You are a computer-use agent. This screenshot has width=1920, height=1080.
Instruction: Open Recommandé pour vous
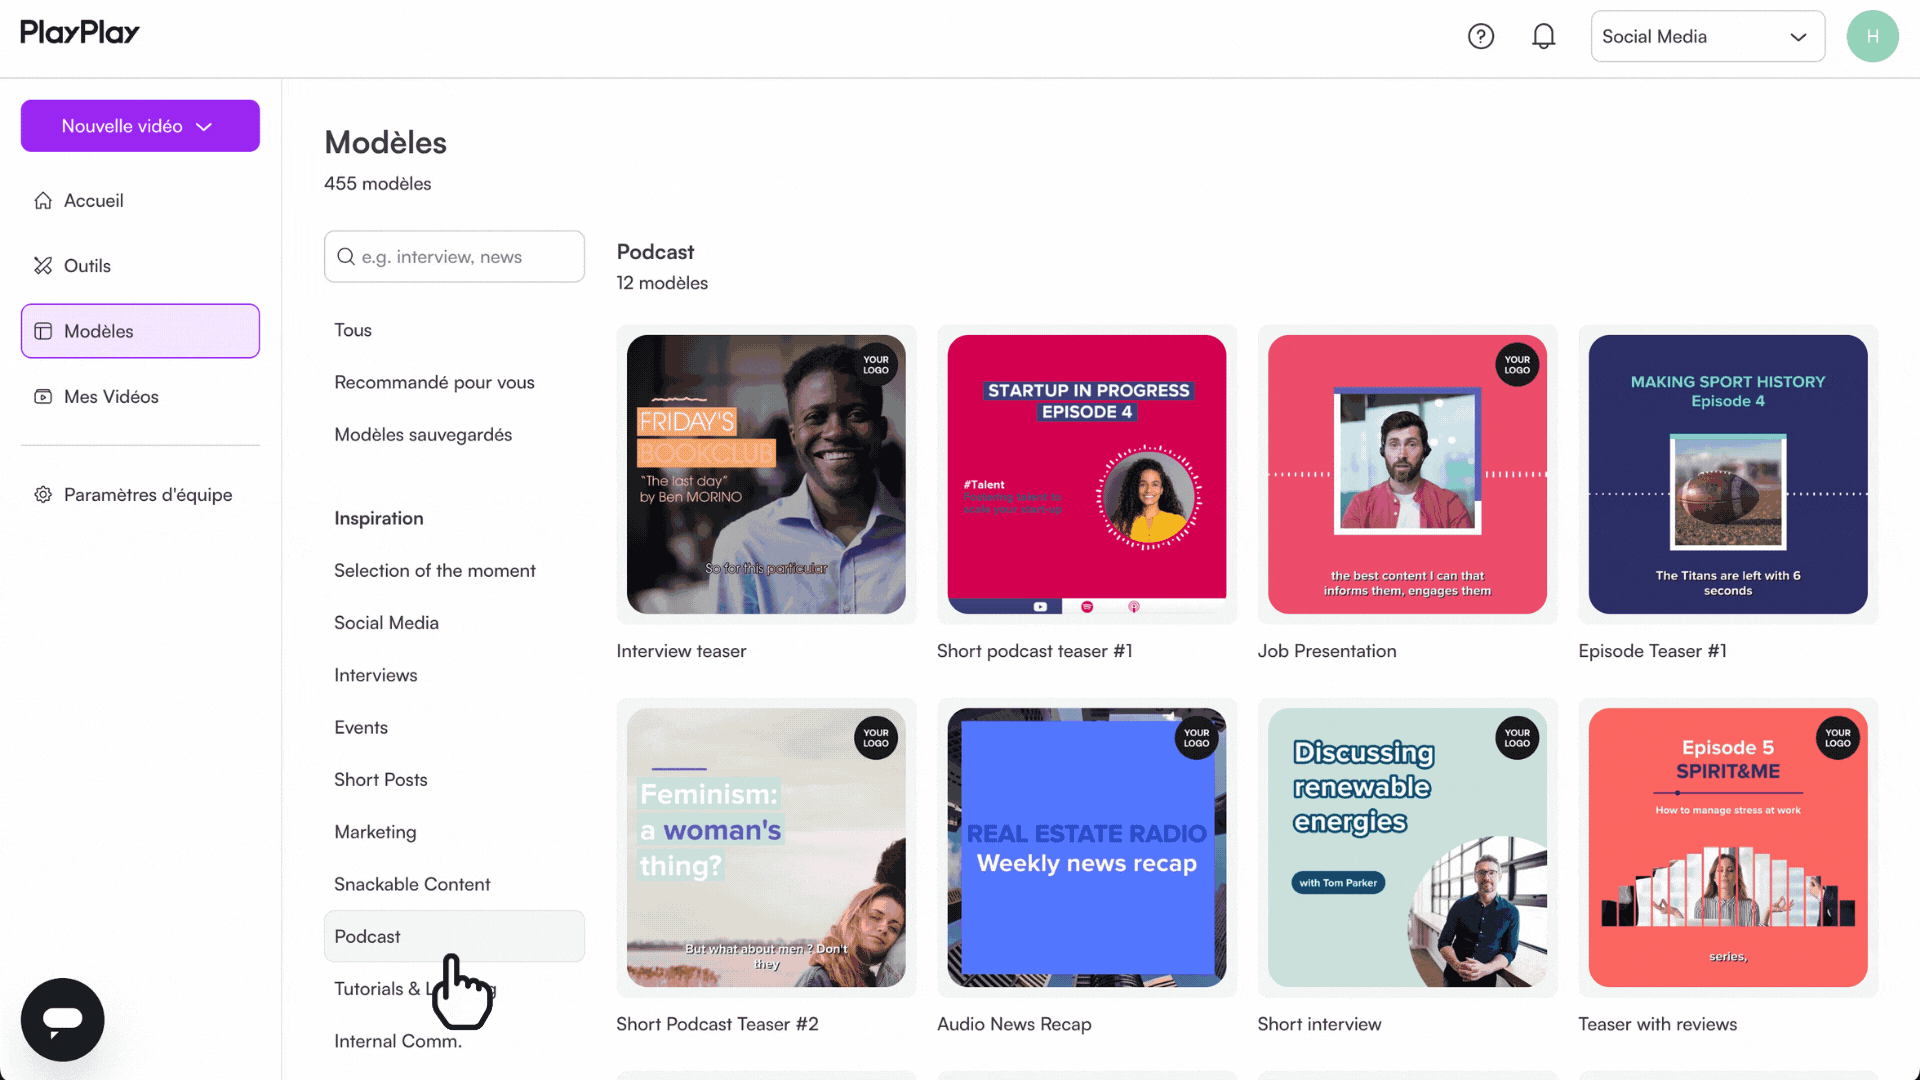click(x=434, y=382)
